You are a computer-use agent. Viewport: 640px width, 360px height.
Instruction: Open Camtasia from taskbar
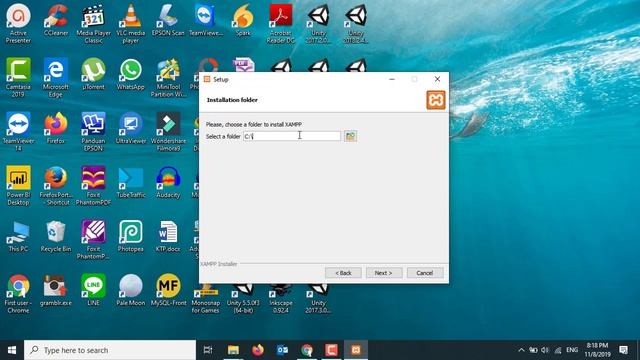(331, 350)
